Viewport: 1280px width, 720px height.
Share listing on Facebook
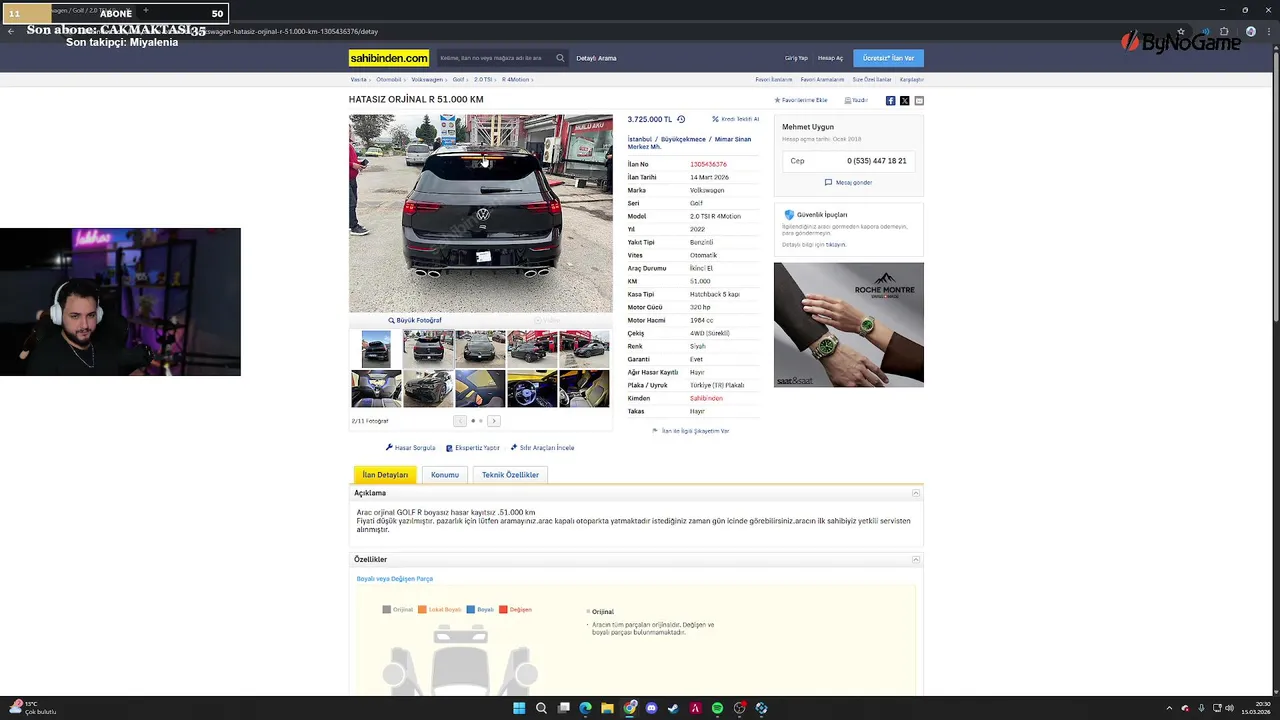tap(890, 100)
